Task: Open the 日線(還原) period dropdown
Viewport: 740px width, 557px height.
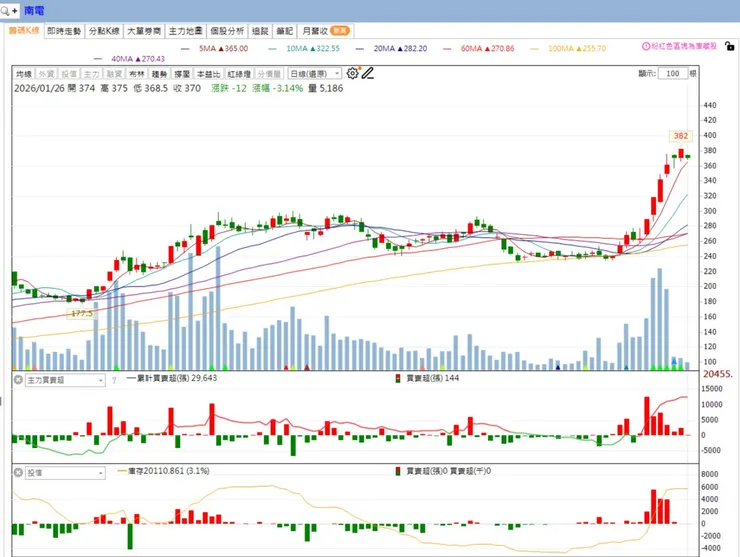Action: 314,74
